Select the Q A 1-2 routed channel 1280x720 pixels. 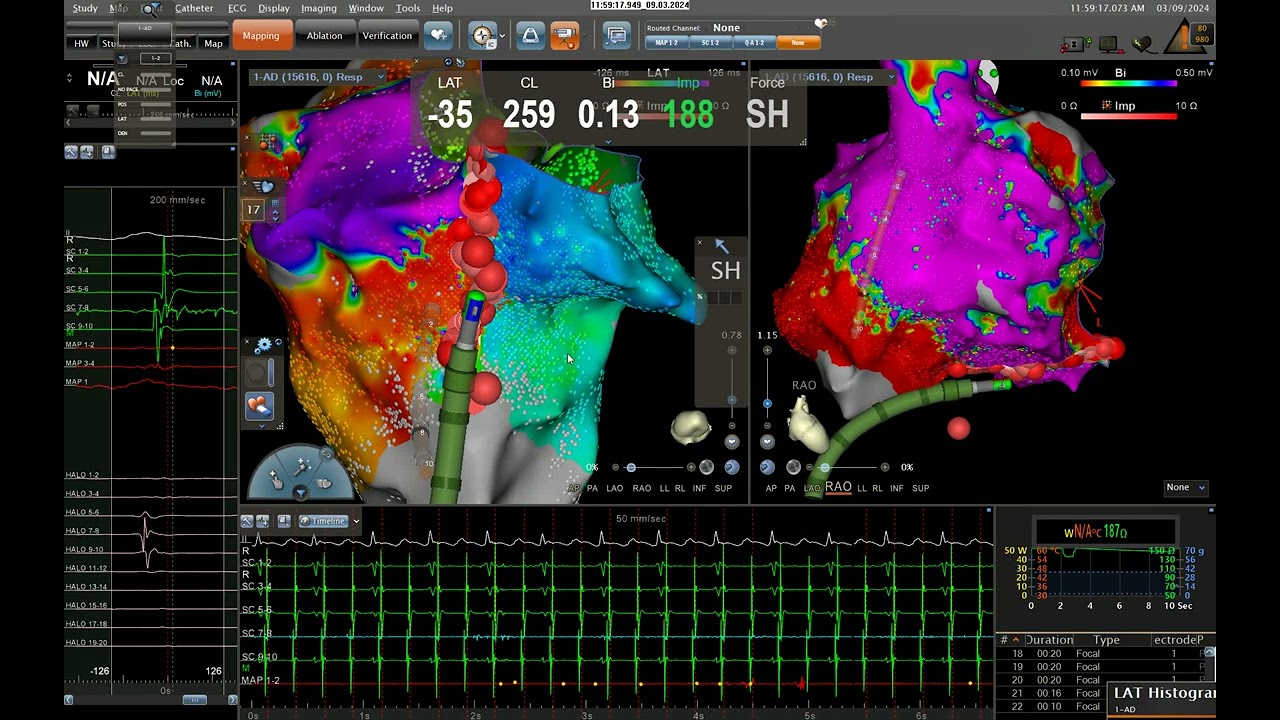coord(754,43)
